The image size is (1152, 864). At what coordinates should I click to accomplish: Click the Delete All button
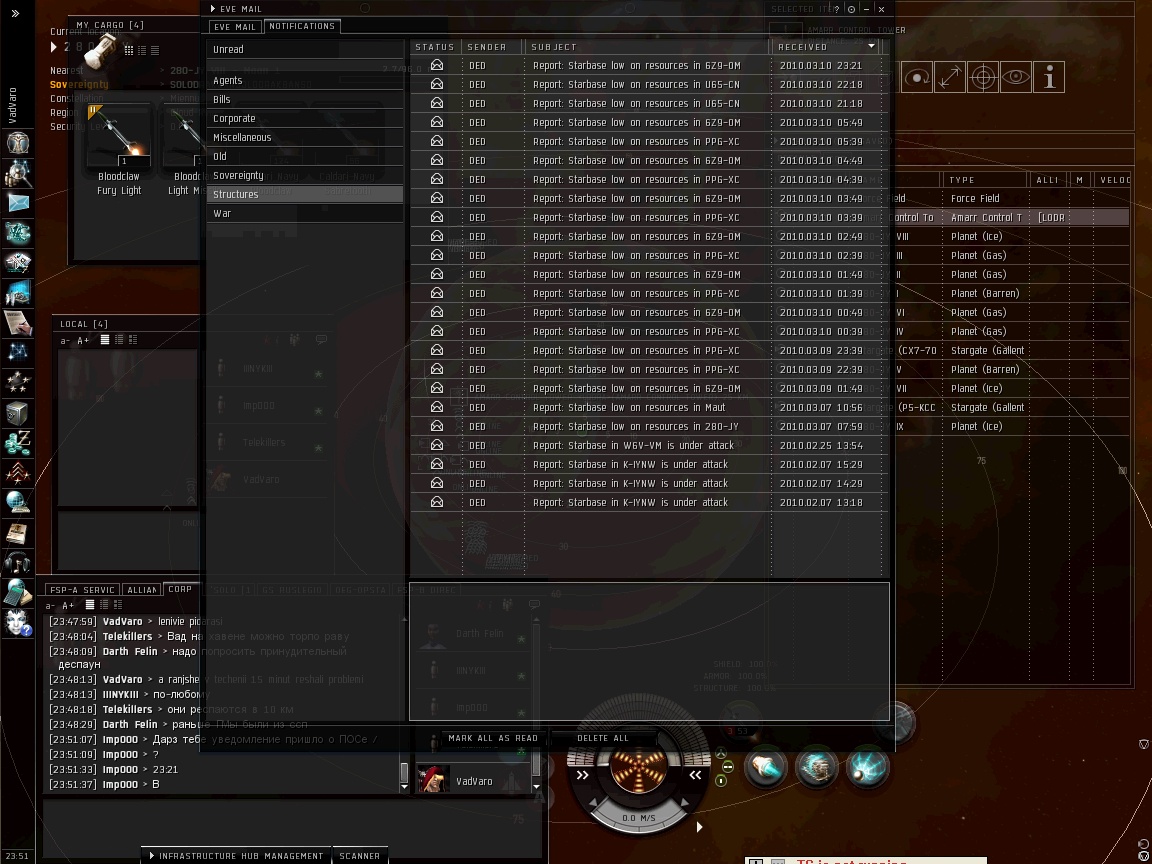click(602, 738)
